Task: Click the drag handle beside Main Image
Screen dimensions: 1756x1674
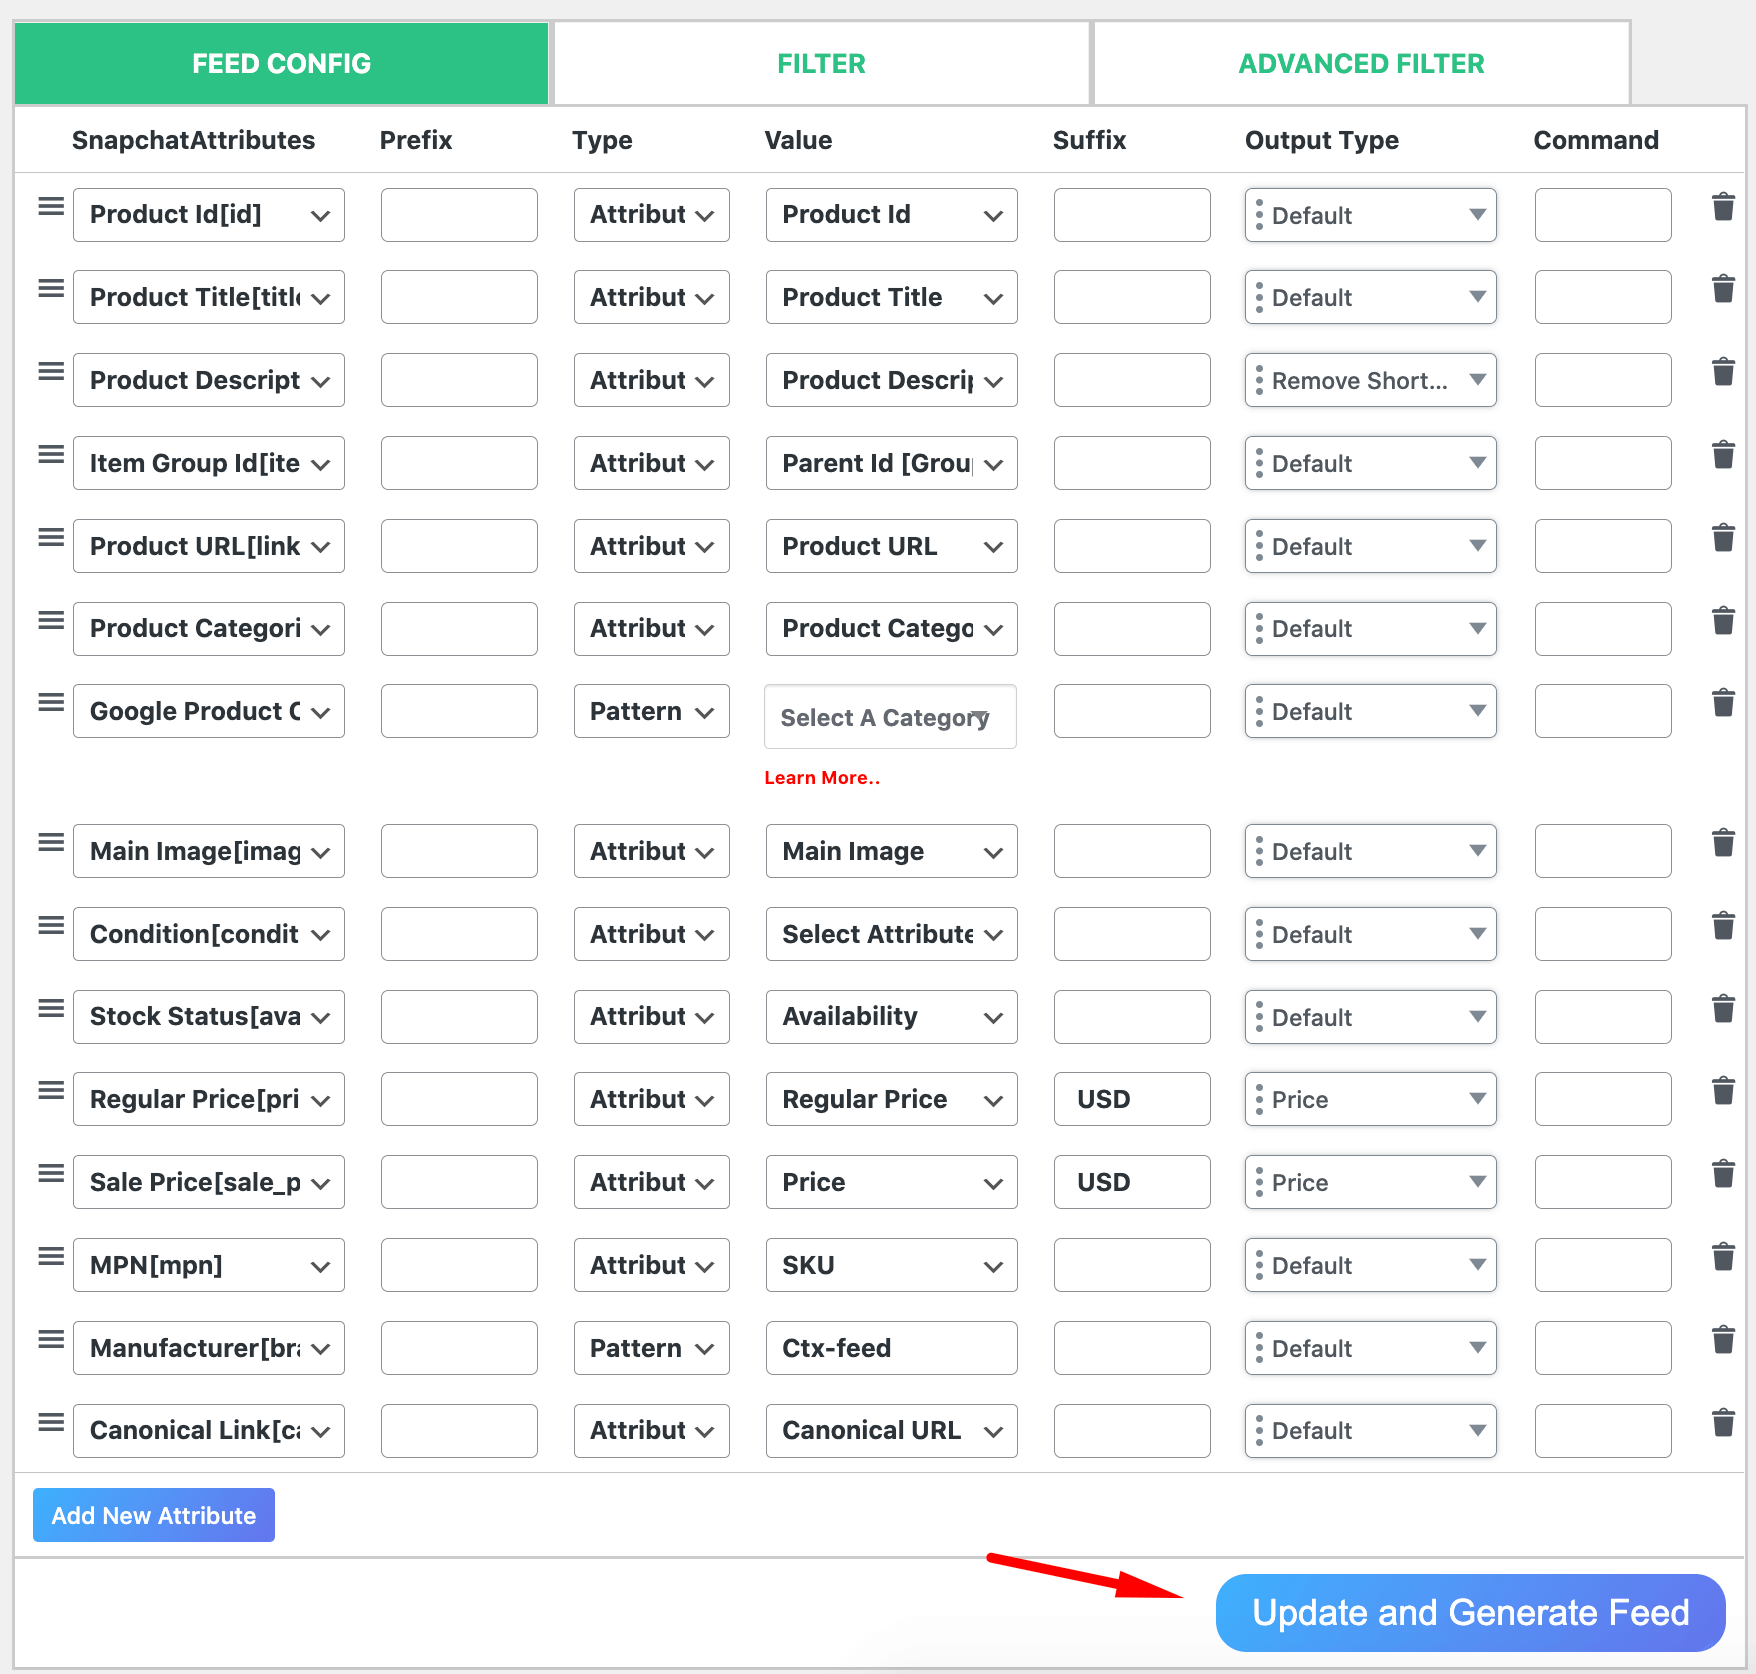Action: 49,843
